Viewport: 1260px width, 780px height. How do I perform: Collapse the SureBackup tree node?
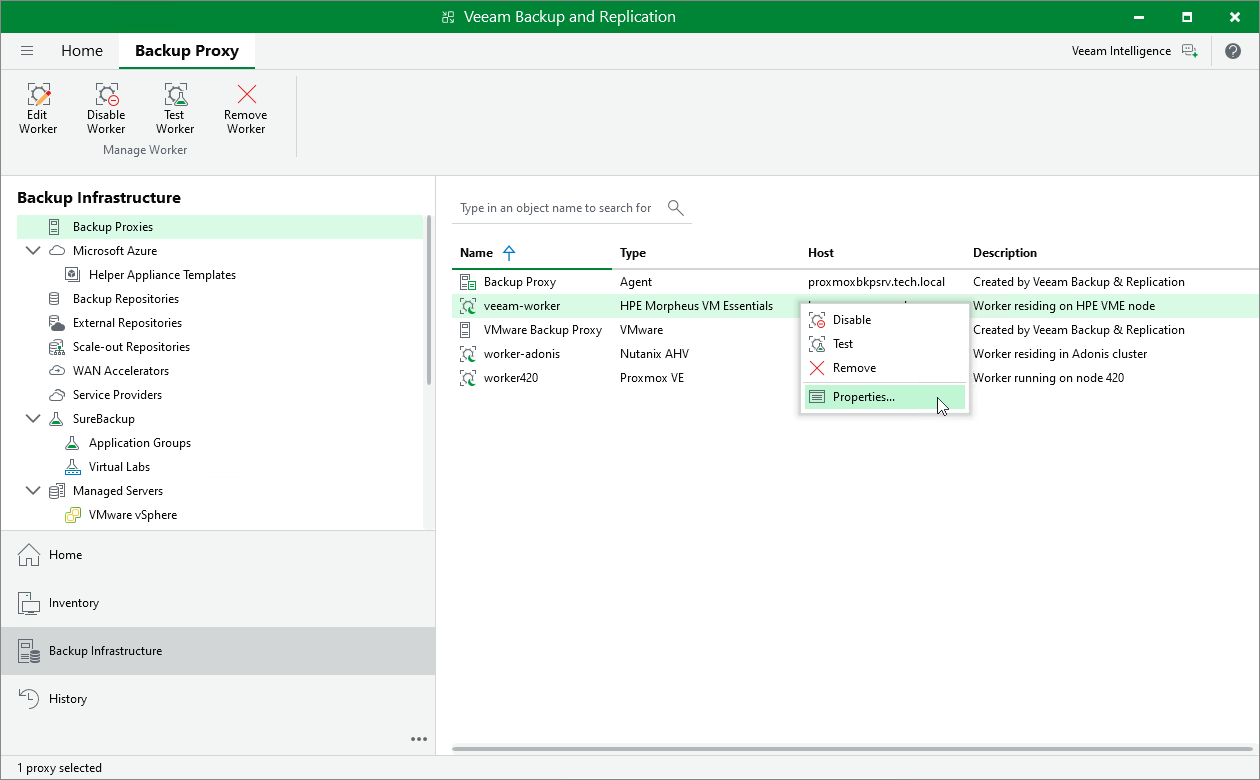coord(33,419)
